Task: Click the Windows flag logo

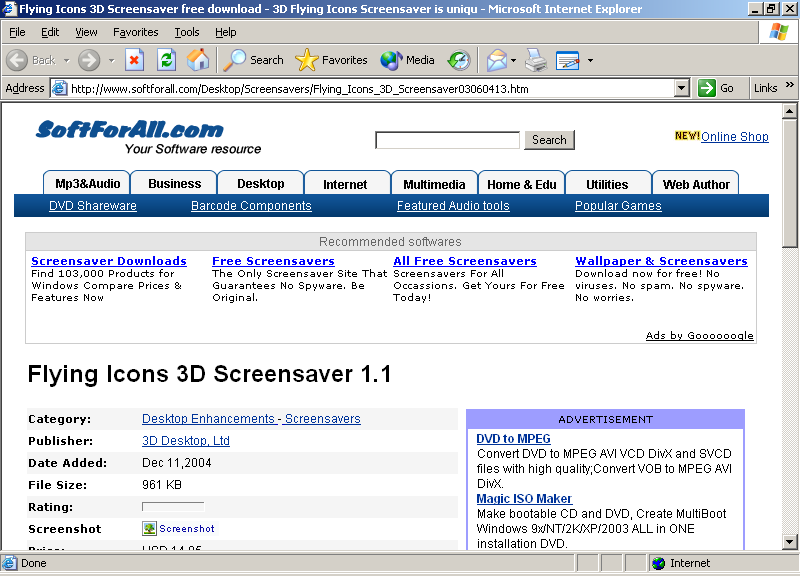Action: tap(779, 32)
